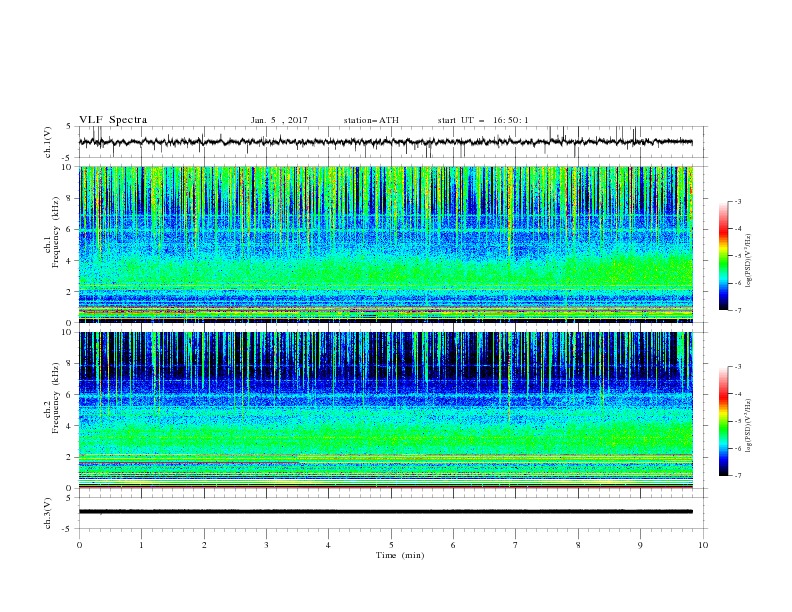Click the lower PSD color scale bar

click(724, 421)
